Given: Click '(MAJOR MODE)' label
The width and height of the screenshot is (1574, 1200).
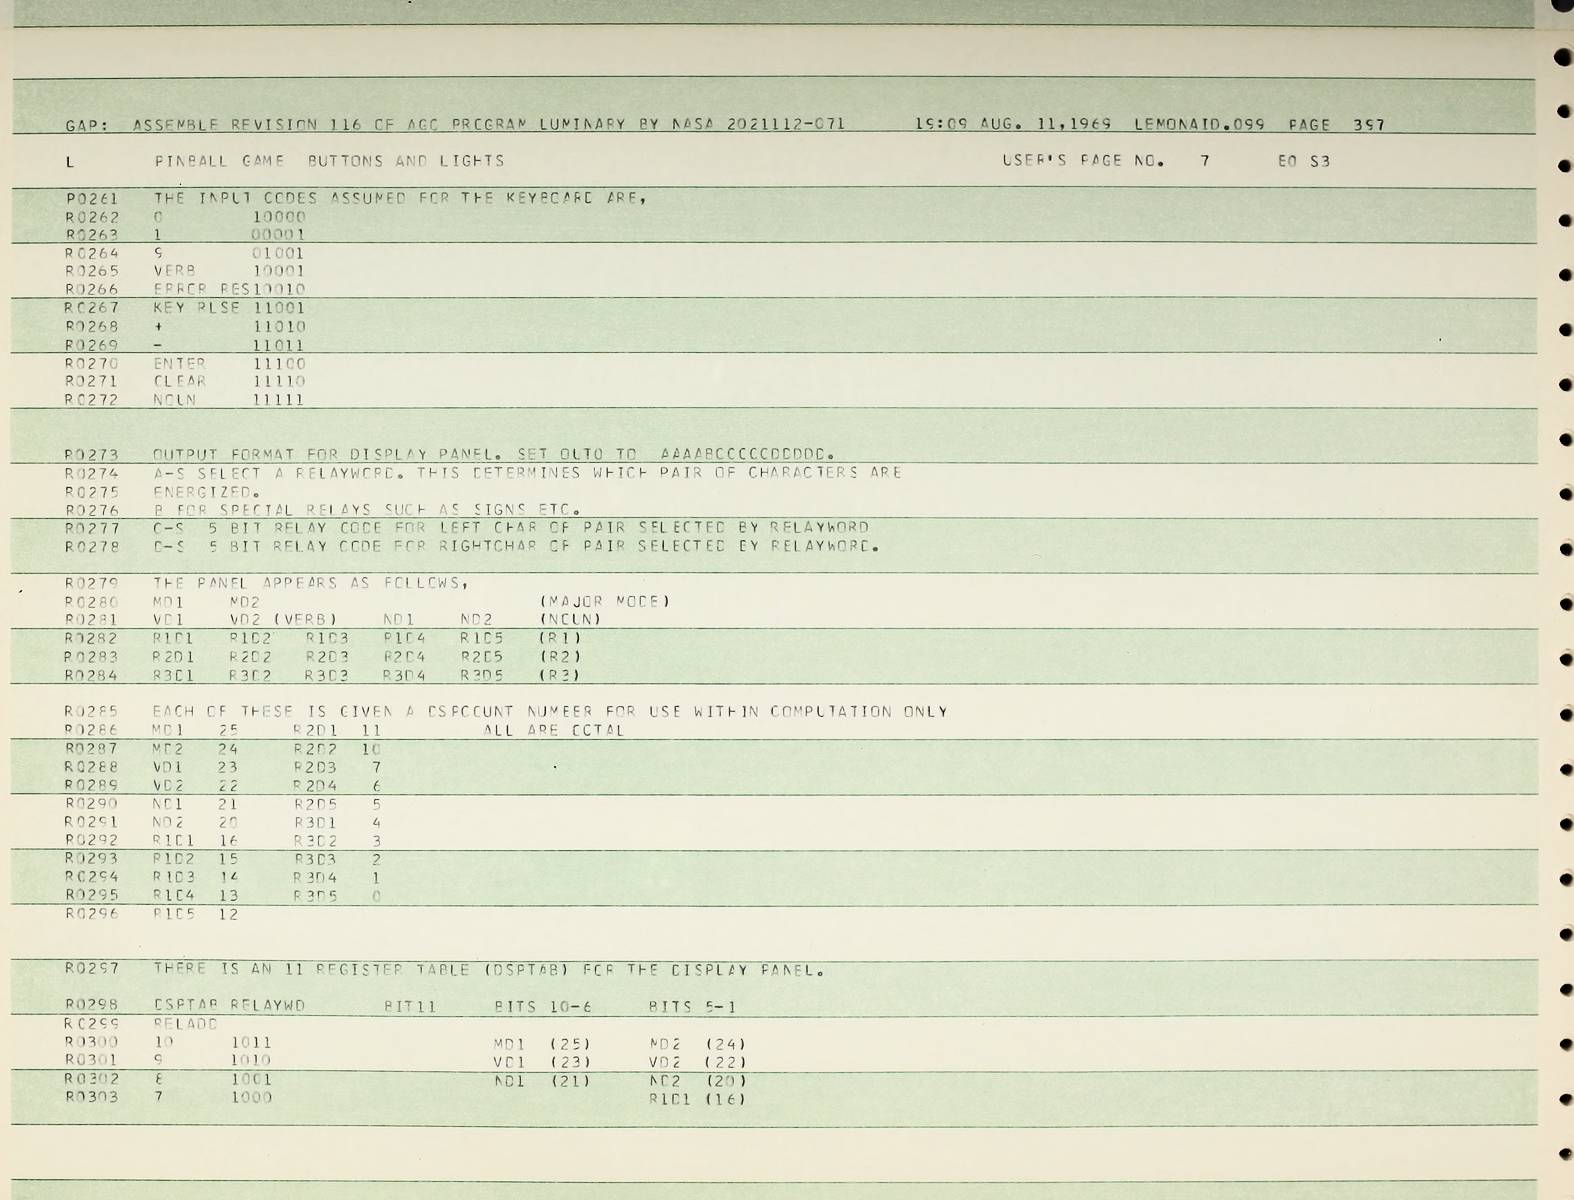Looking at the screenshot, I should click(x=605, y=602).
